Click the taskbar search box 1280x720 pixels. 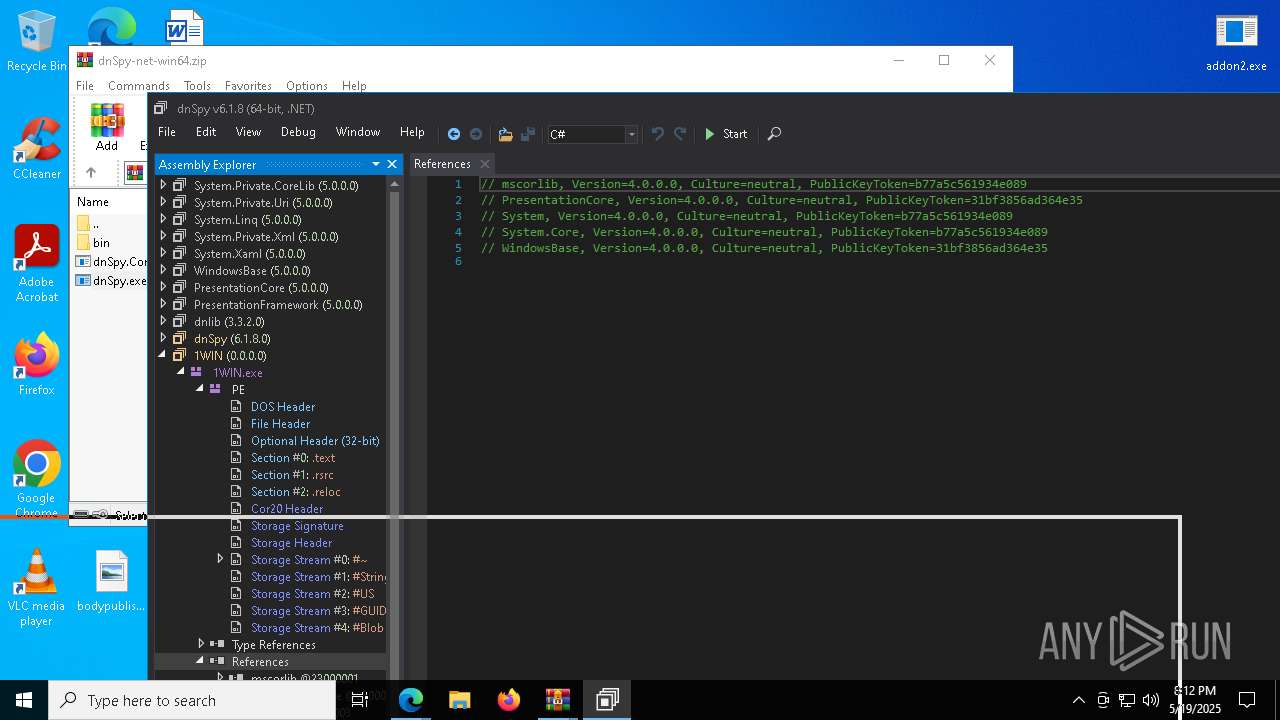pos(192,700)
